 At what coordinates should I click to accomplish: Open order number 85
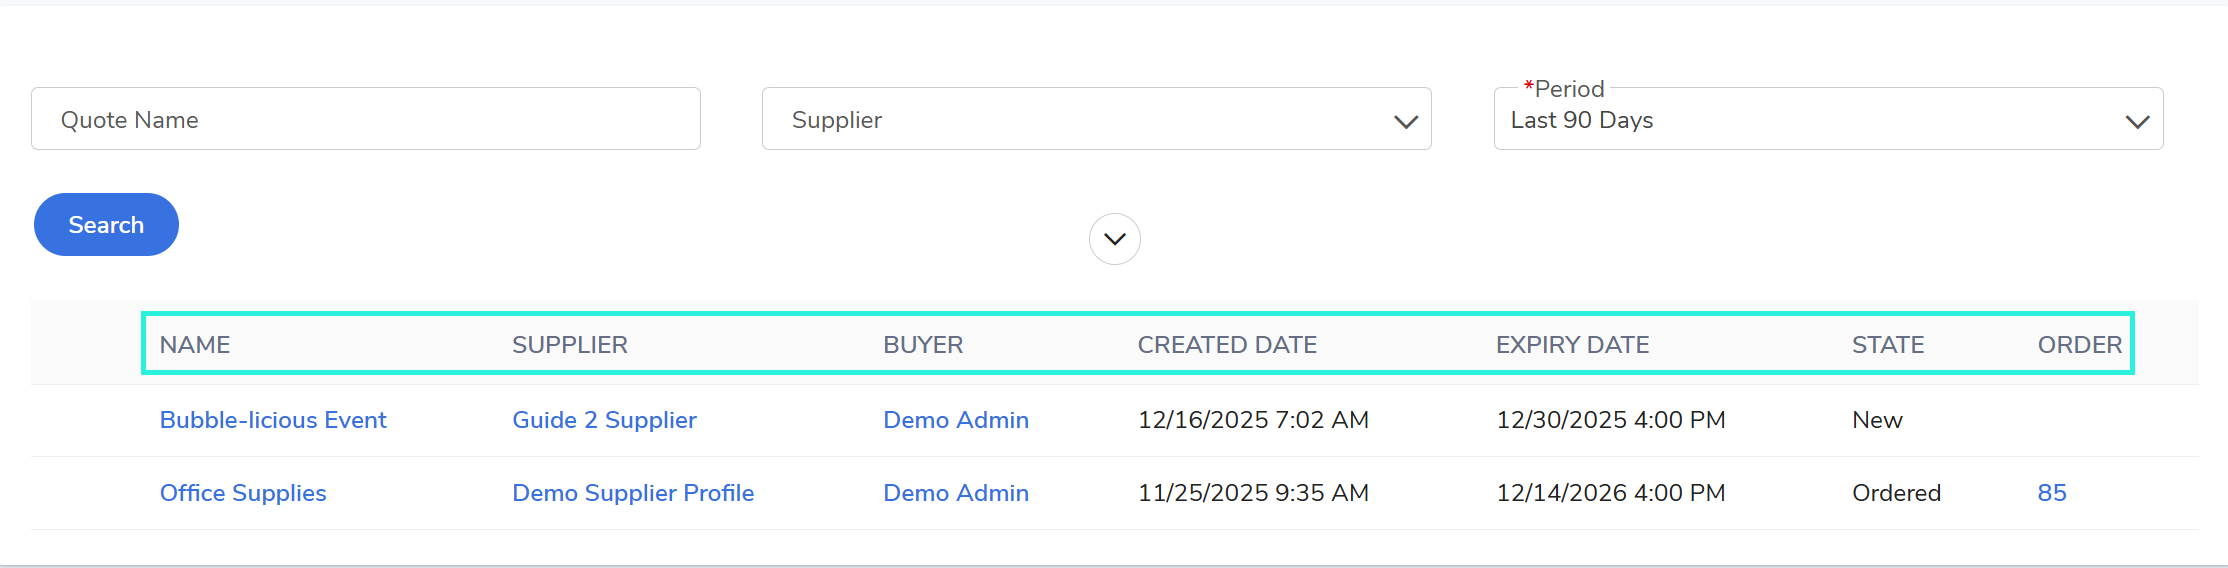coord(2051,493)
